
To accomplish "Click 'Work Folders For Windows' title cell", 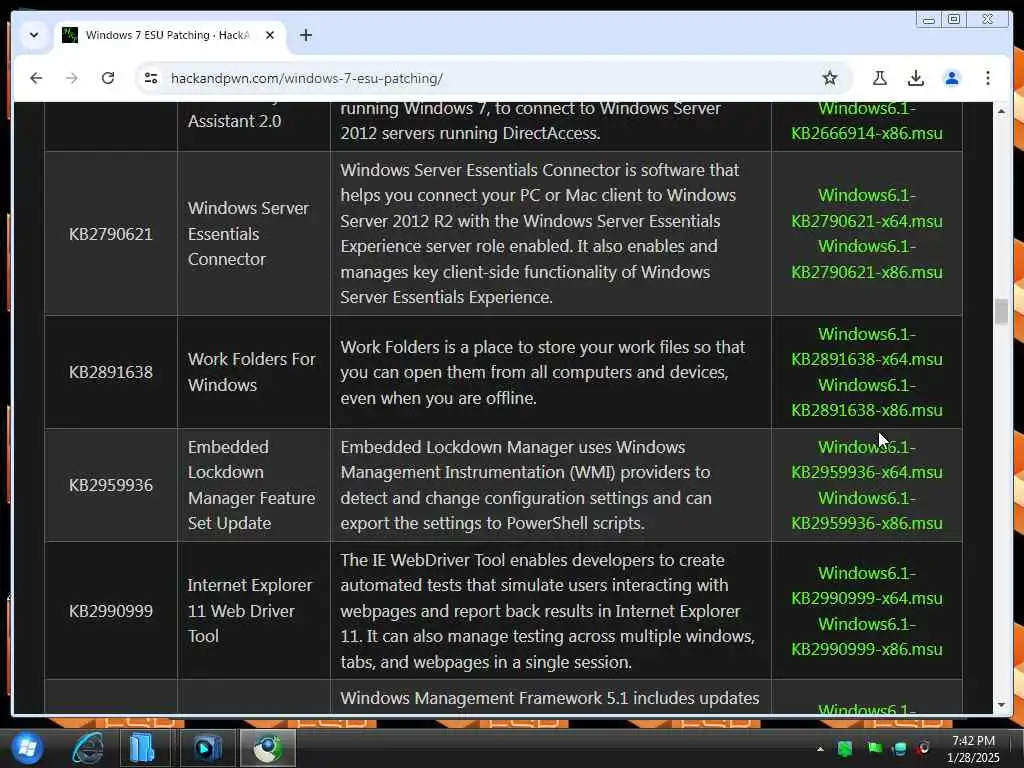I will (253, 372).
